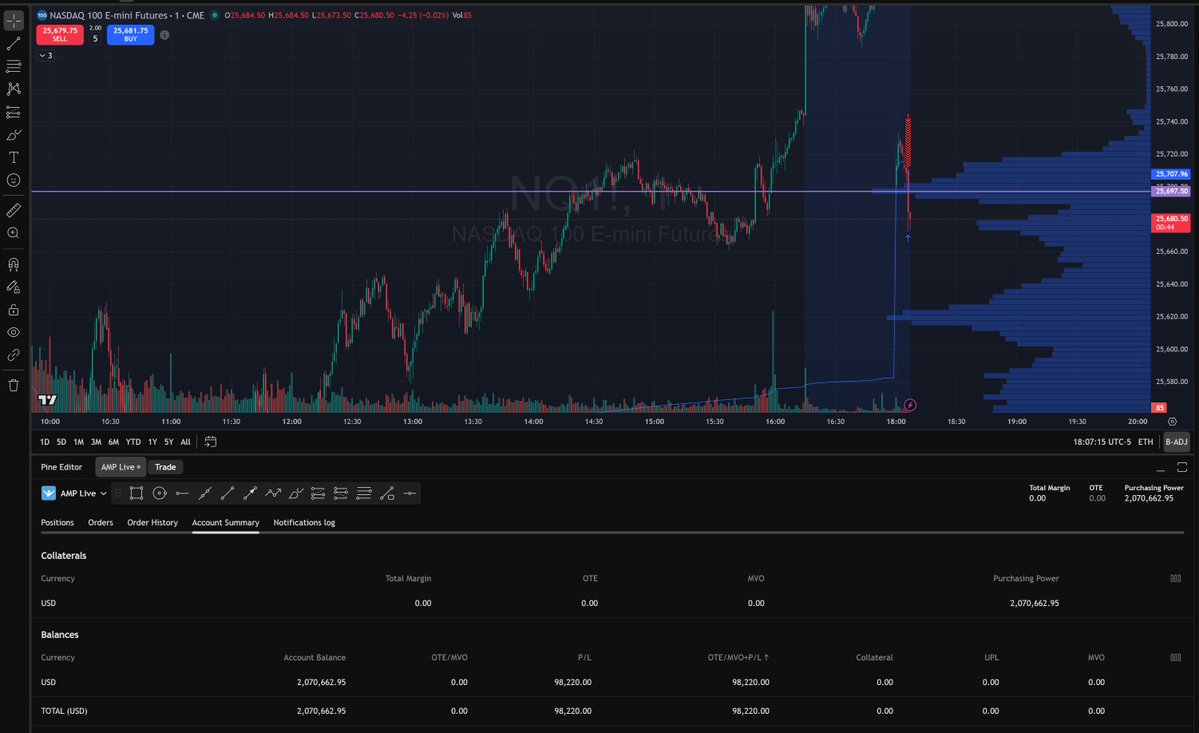Activate the zoom in tool
The height and width of the screenshot is (733, 1199).
(x=14, y=233)
